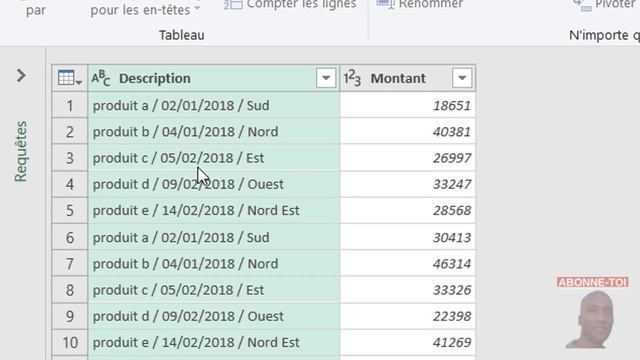The image size is (640, 360).
Task: Select row number 5 header
Action: click(x=70, y=211)
